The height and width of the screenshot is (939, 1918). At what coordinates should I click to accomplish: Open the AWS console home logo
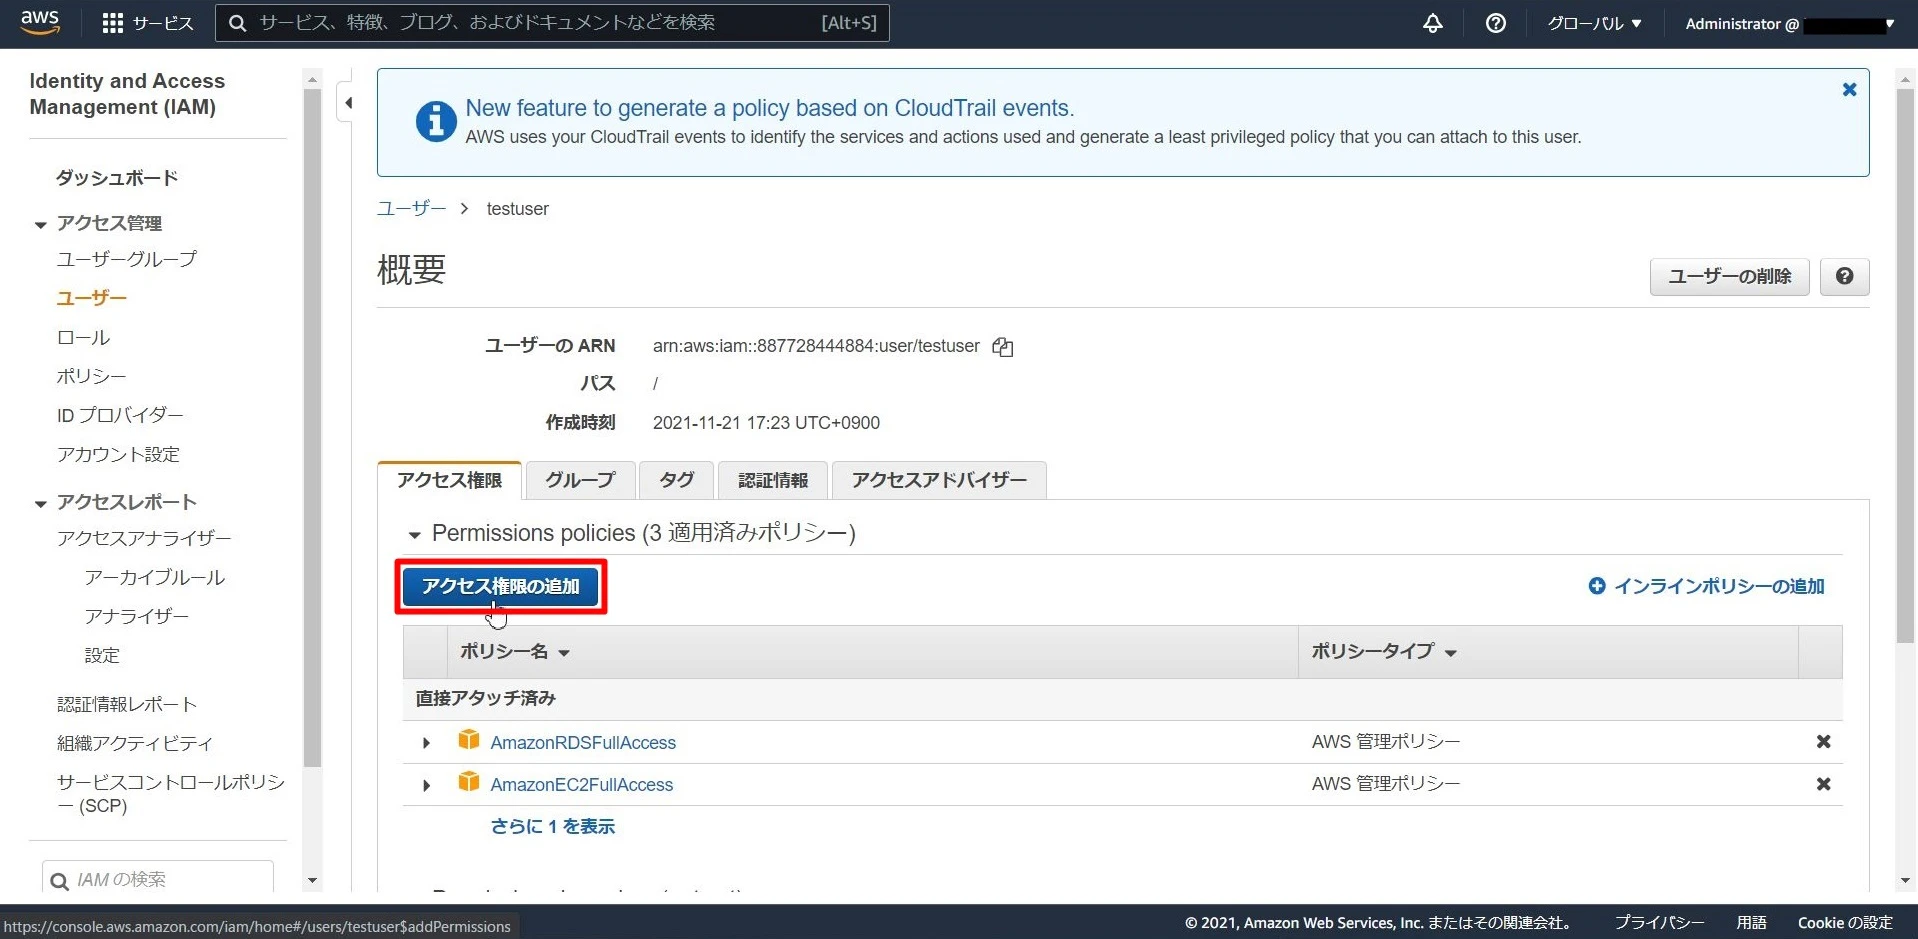click(x=40, y=22)
